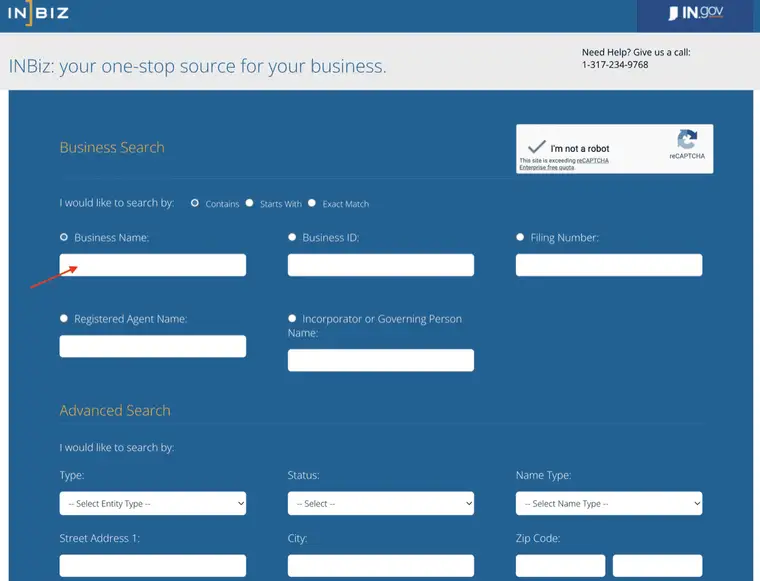Select the Starts With radio button
The height and width of the screenshot is (581, 760).
(250, 203)
